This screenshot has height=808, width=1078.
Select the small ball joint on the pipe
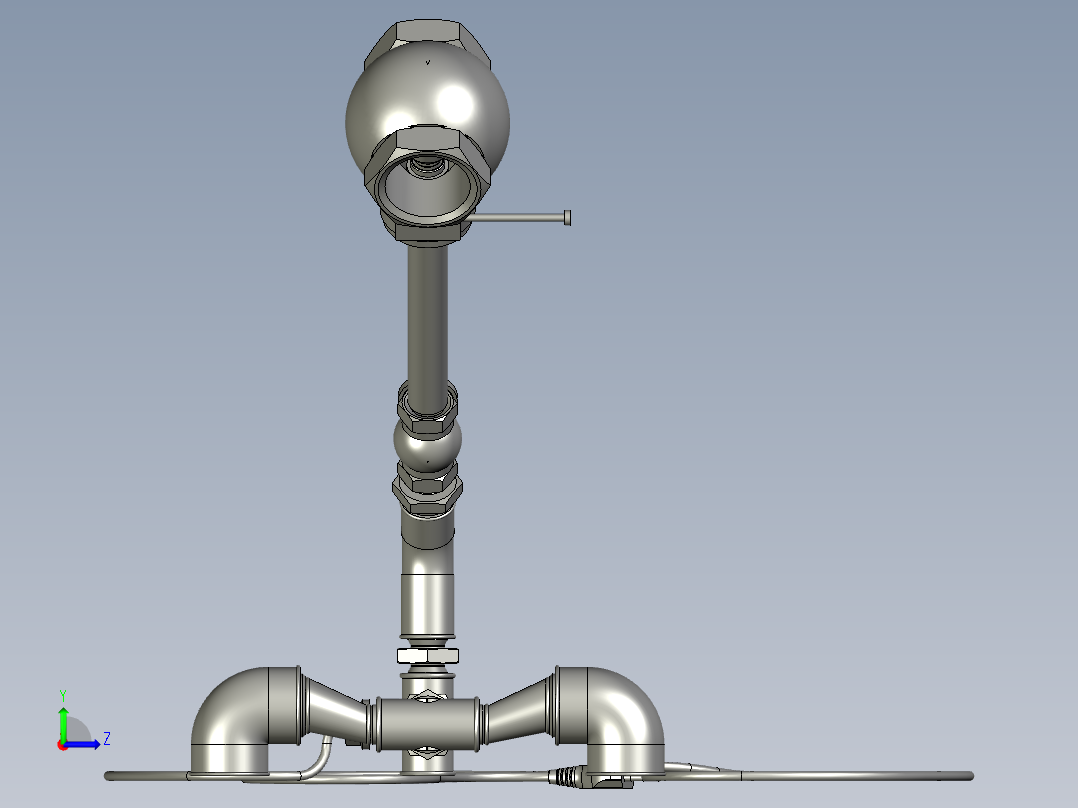tap(427, 444)
